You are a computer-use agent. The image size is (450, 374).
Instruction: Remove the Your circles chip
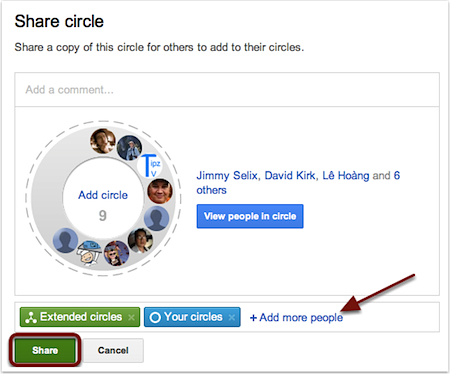point(232,317)
